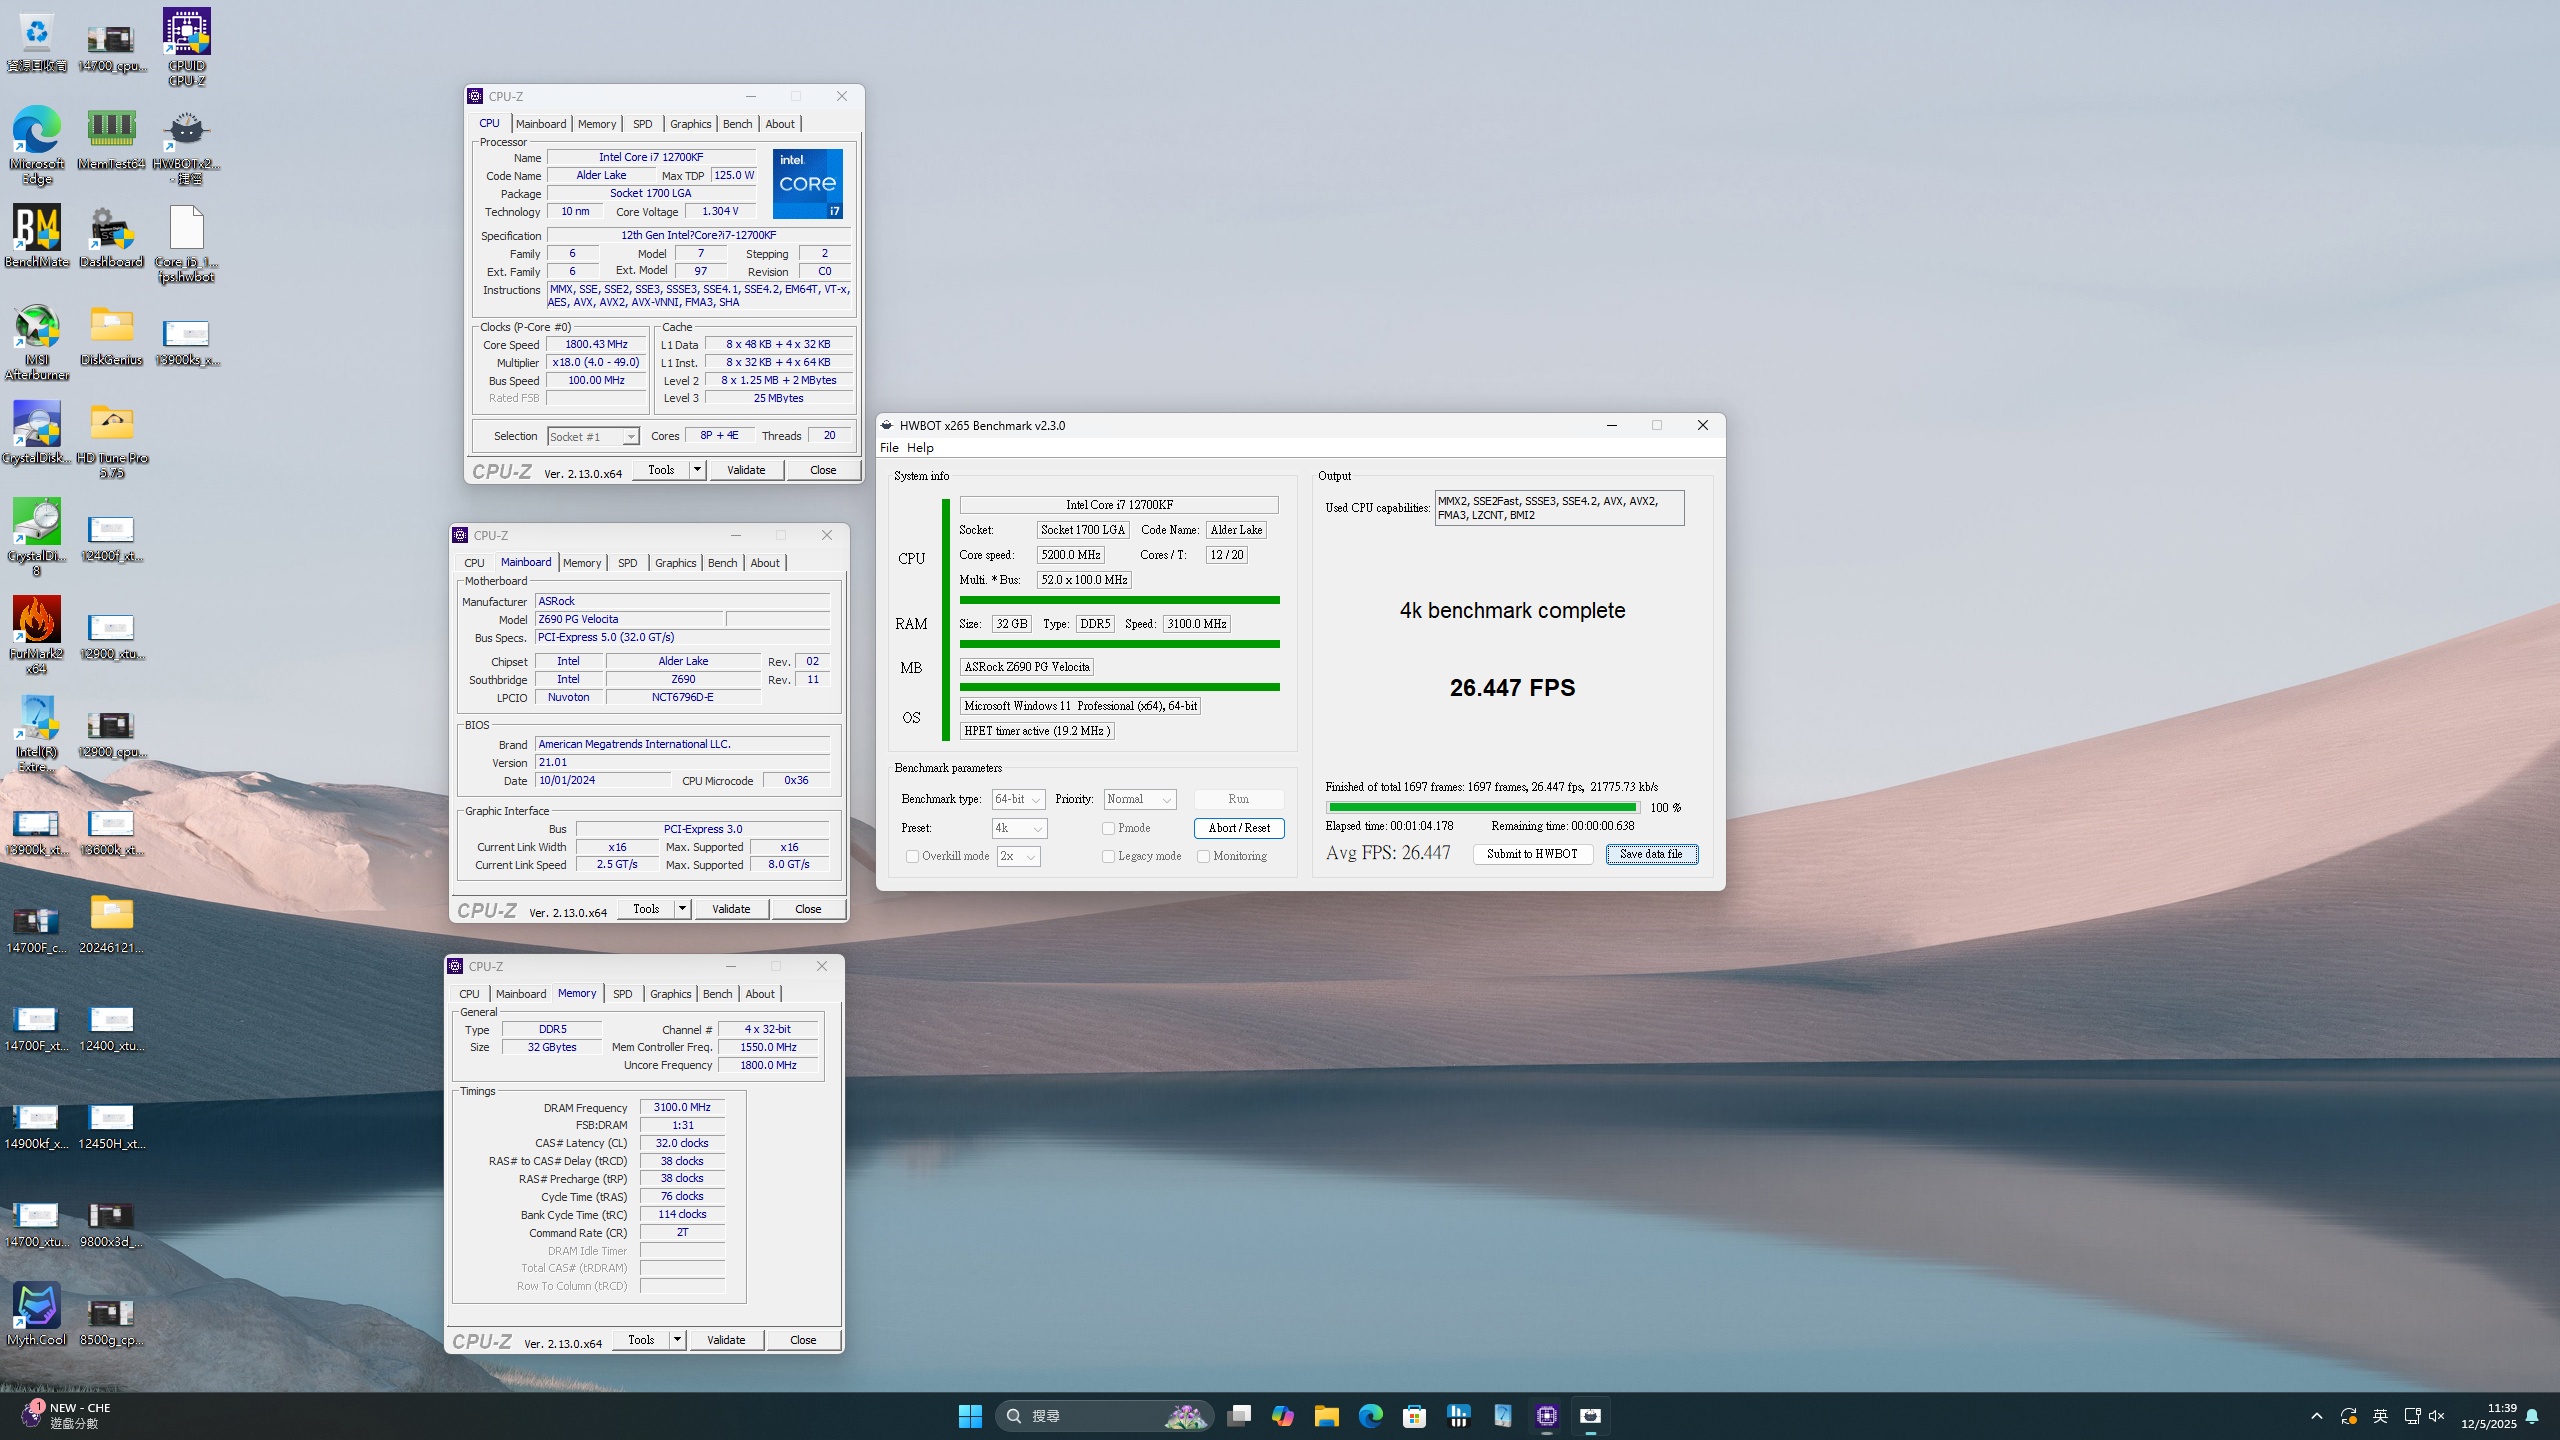Open the HWBOT x265 desktop shortcut

point(186,145)
